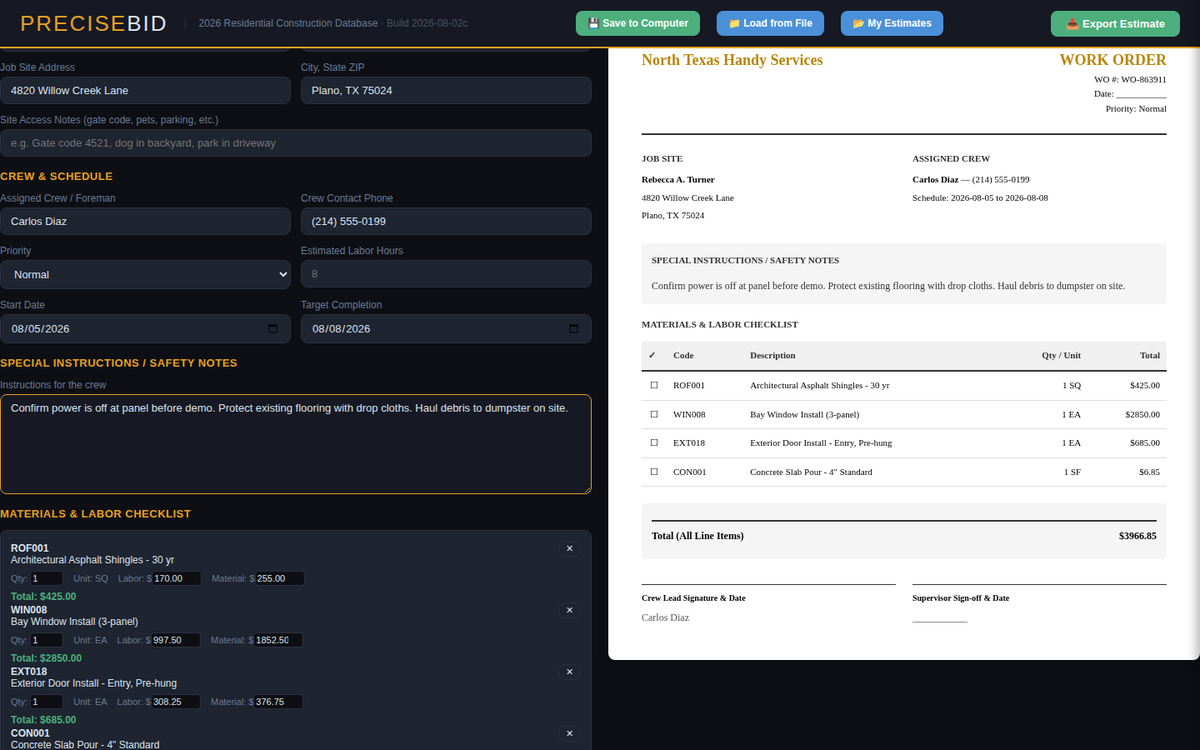
Task: Click WIN008 quantity field
Action: [x=47, y=640]
